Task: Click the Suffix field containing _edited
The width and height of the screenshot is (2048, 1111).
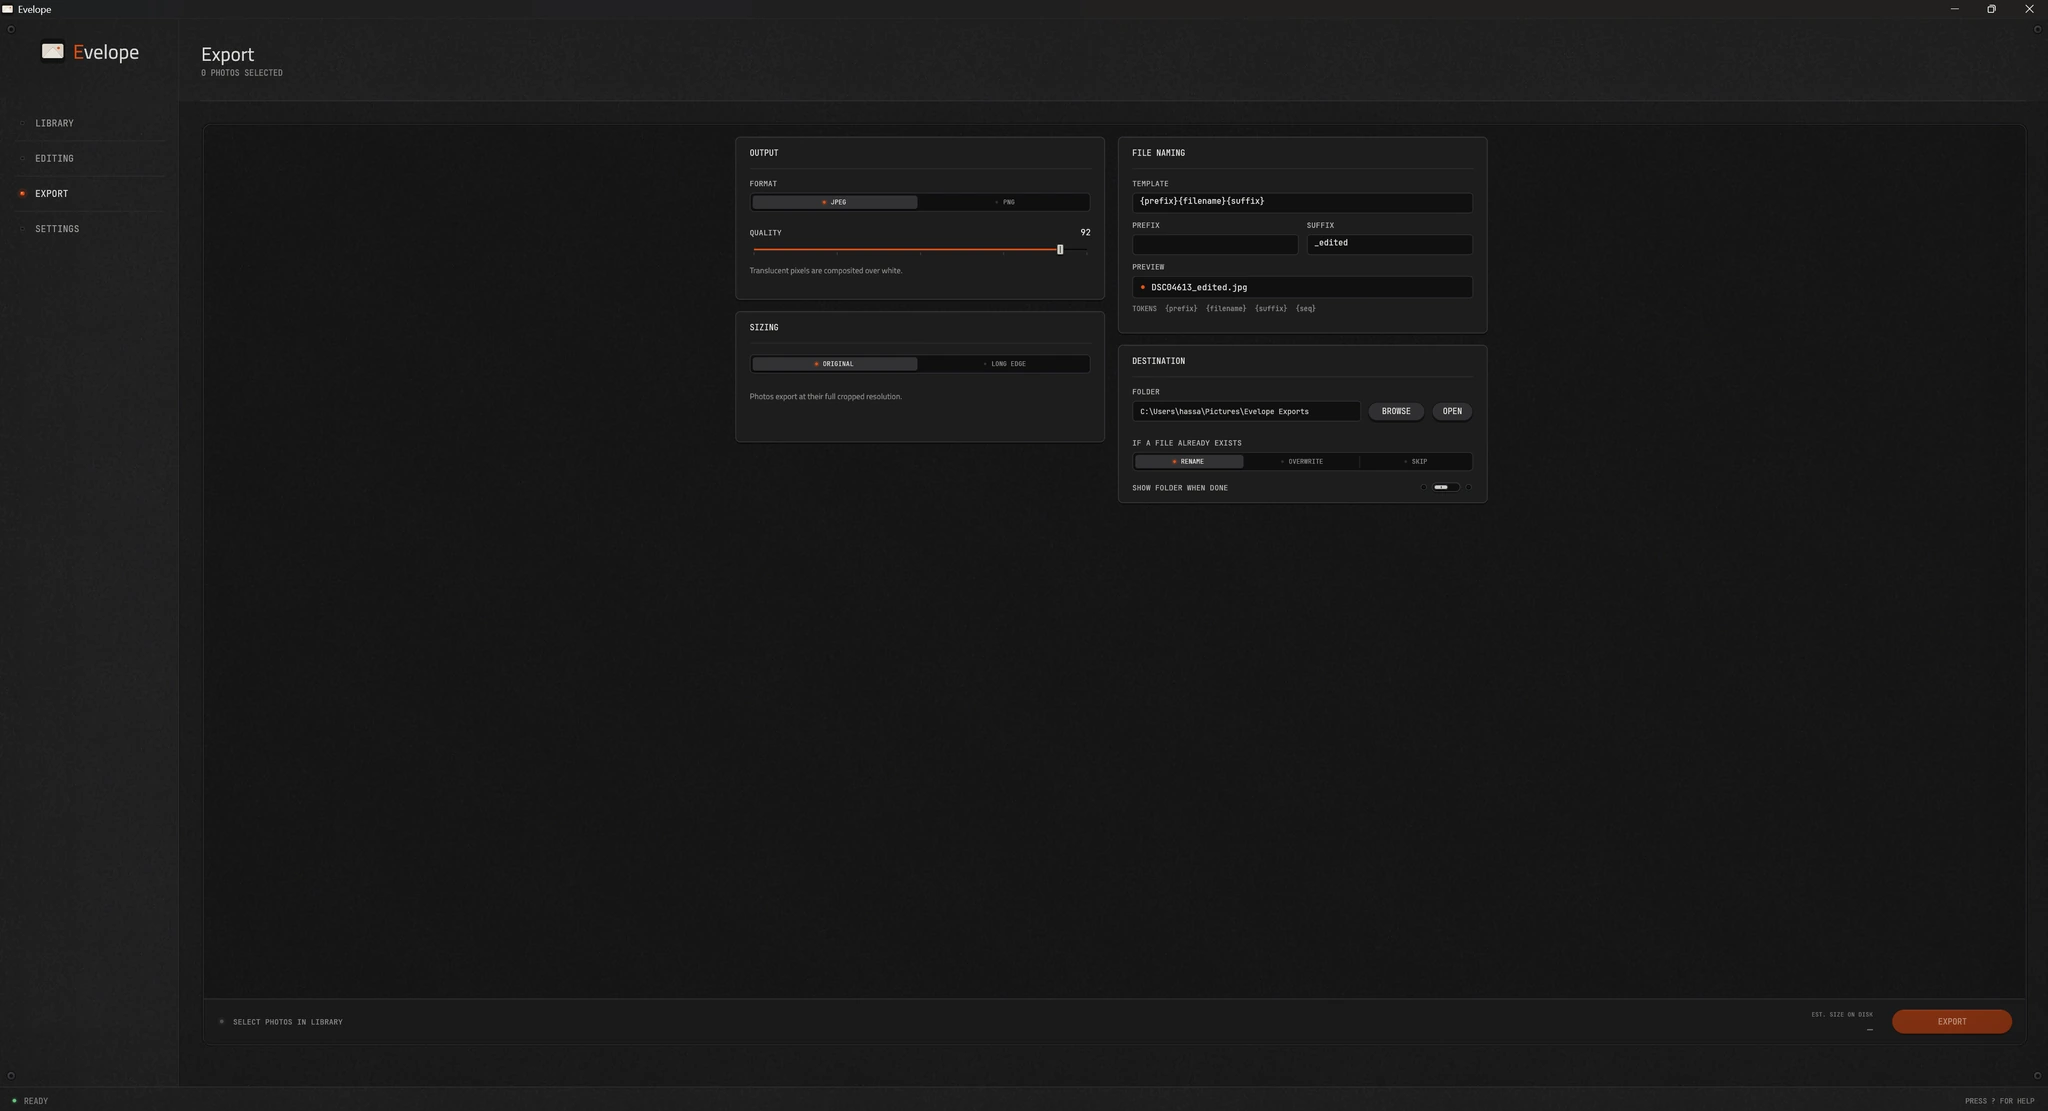Action: pyautogui.click(x=1389, y=244)
